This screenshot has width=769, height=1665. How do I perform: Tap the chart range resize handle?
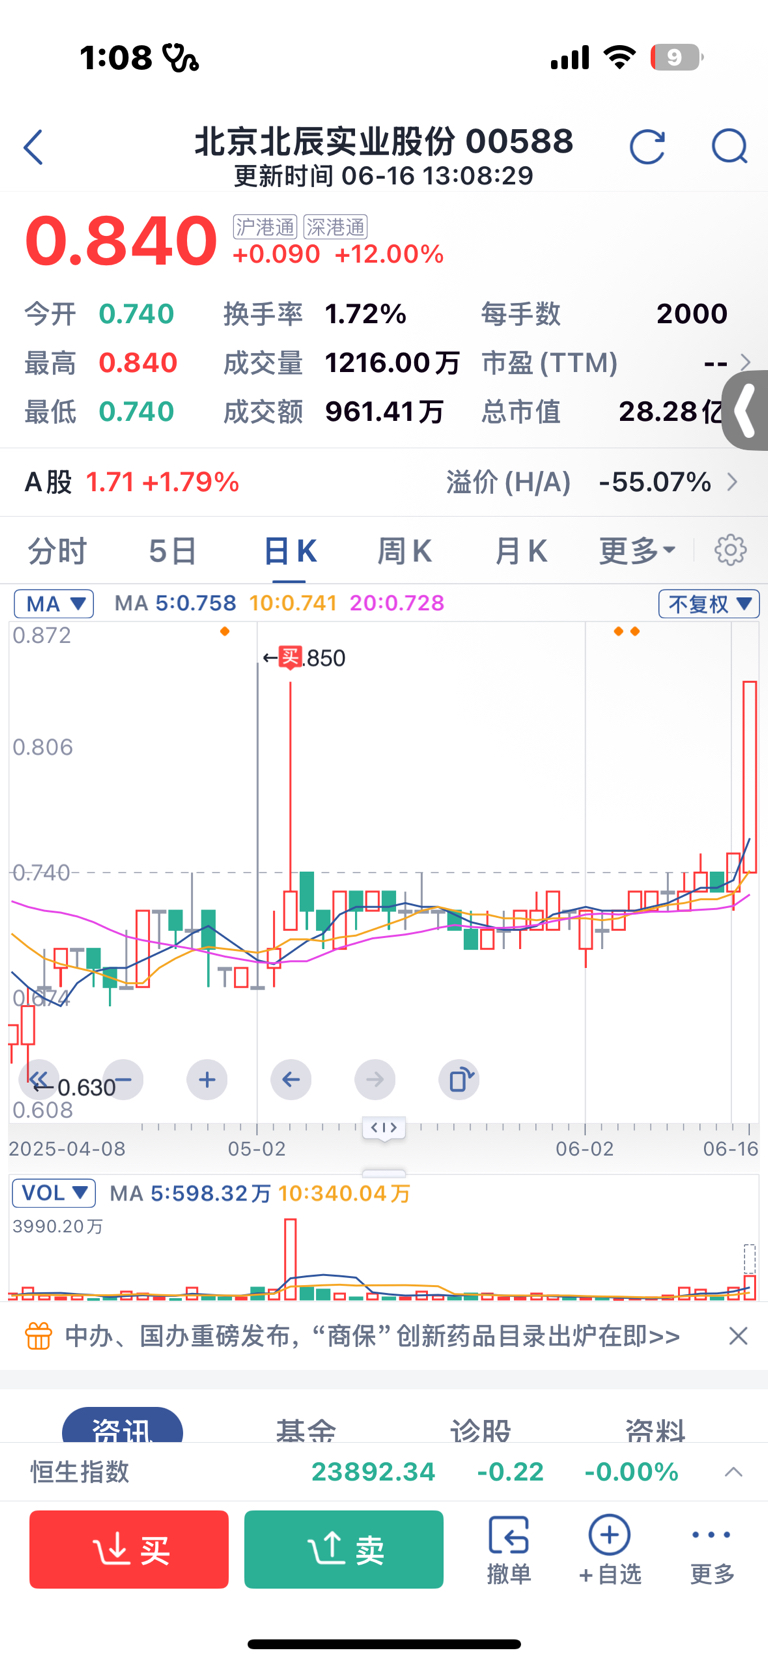tap(384, 1127)
